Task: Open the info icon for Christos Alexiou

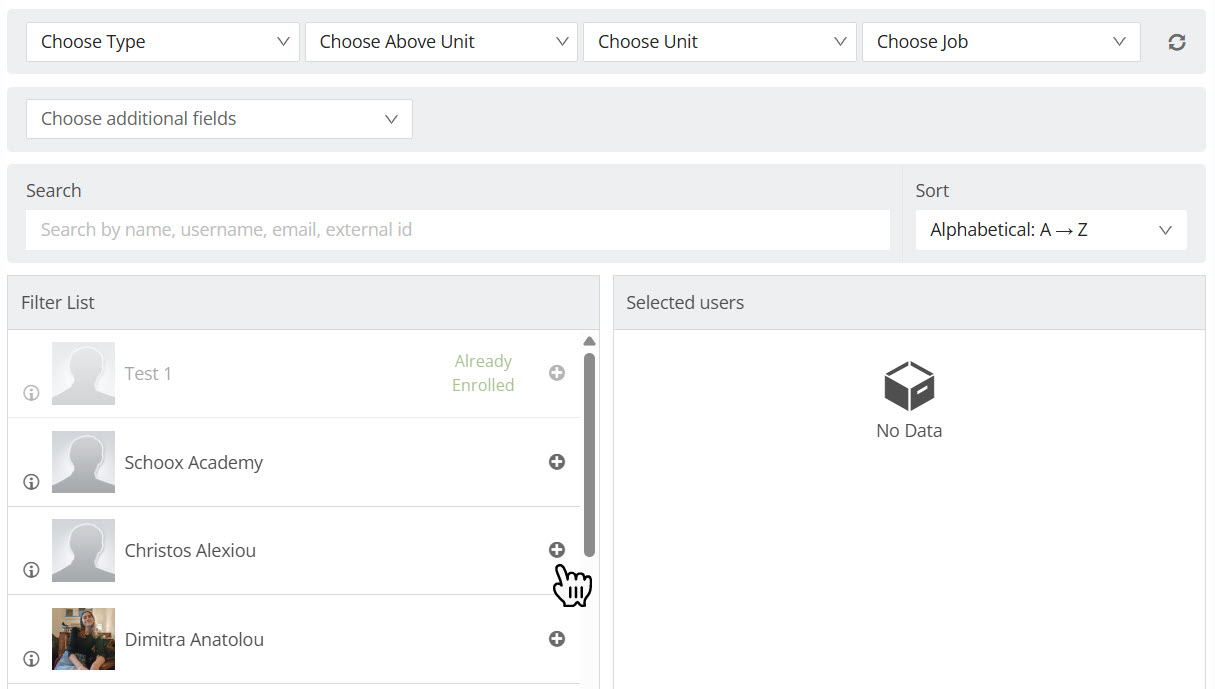Action: (31, 570)
